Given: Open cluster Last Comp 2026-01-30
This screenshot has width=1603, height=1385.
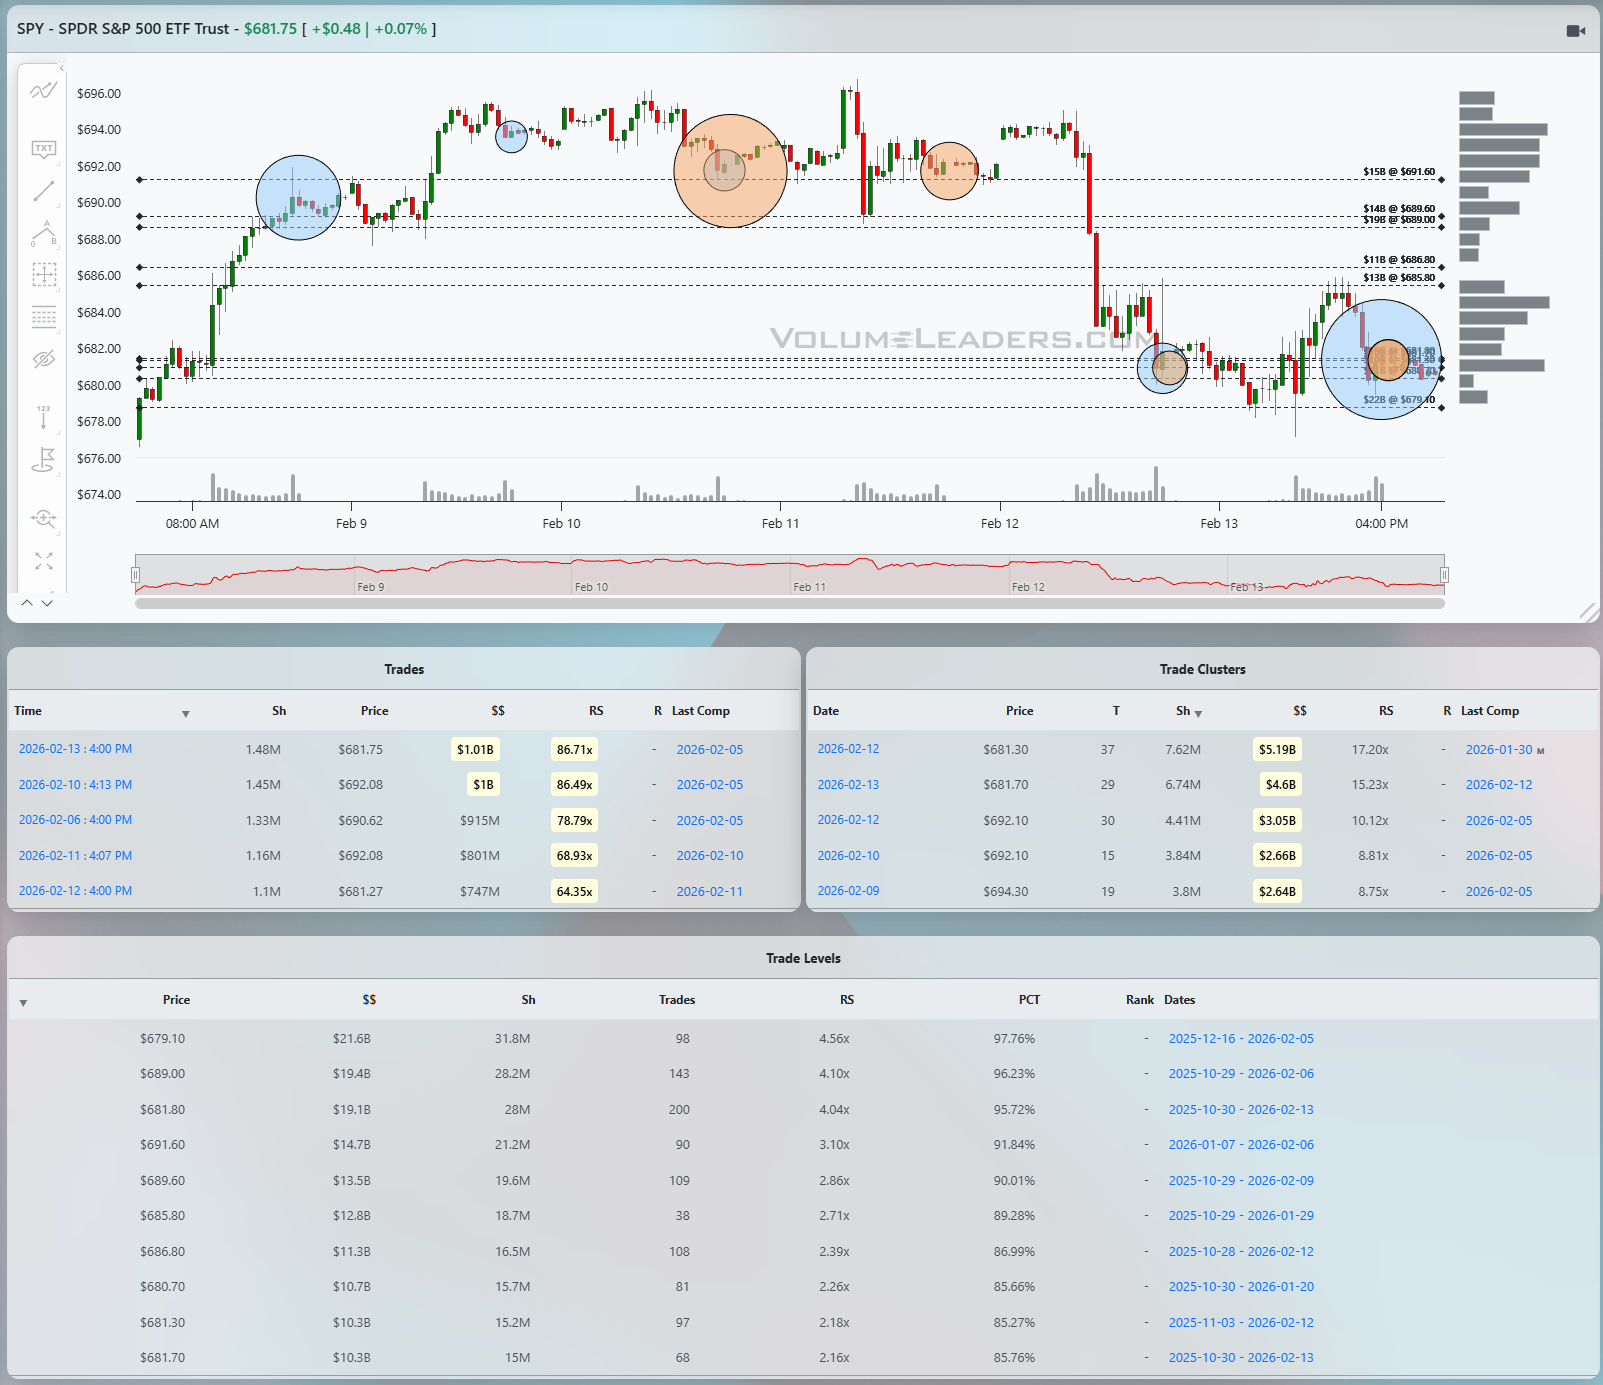Looking at the screenshot, I should click(x=1499, y=749).
